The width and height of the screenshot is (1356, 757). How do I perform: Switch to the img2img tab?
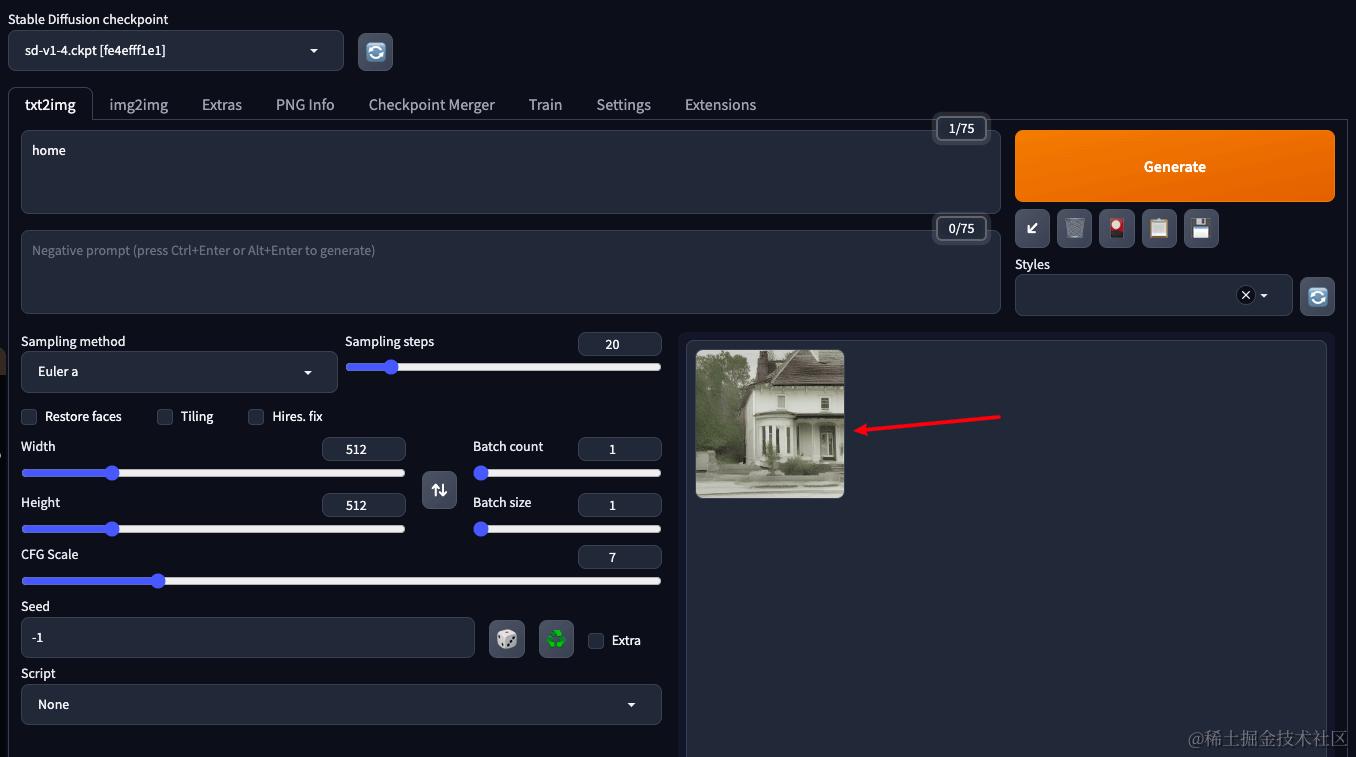point(139,104)
